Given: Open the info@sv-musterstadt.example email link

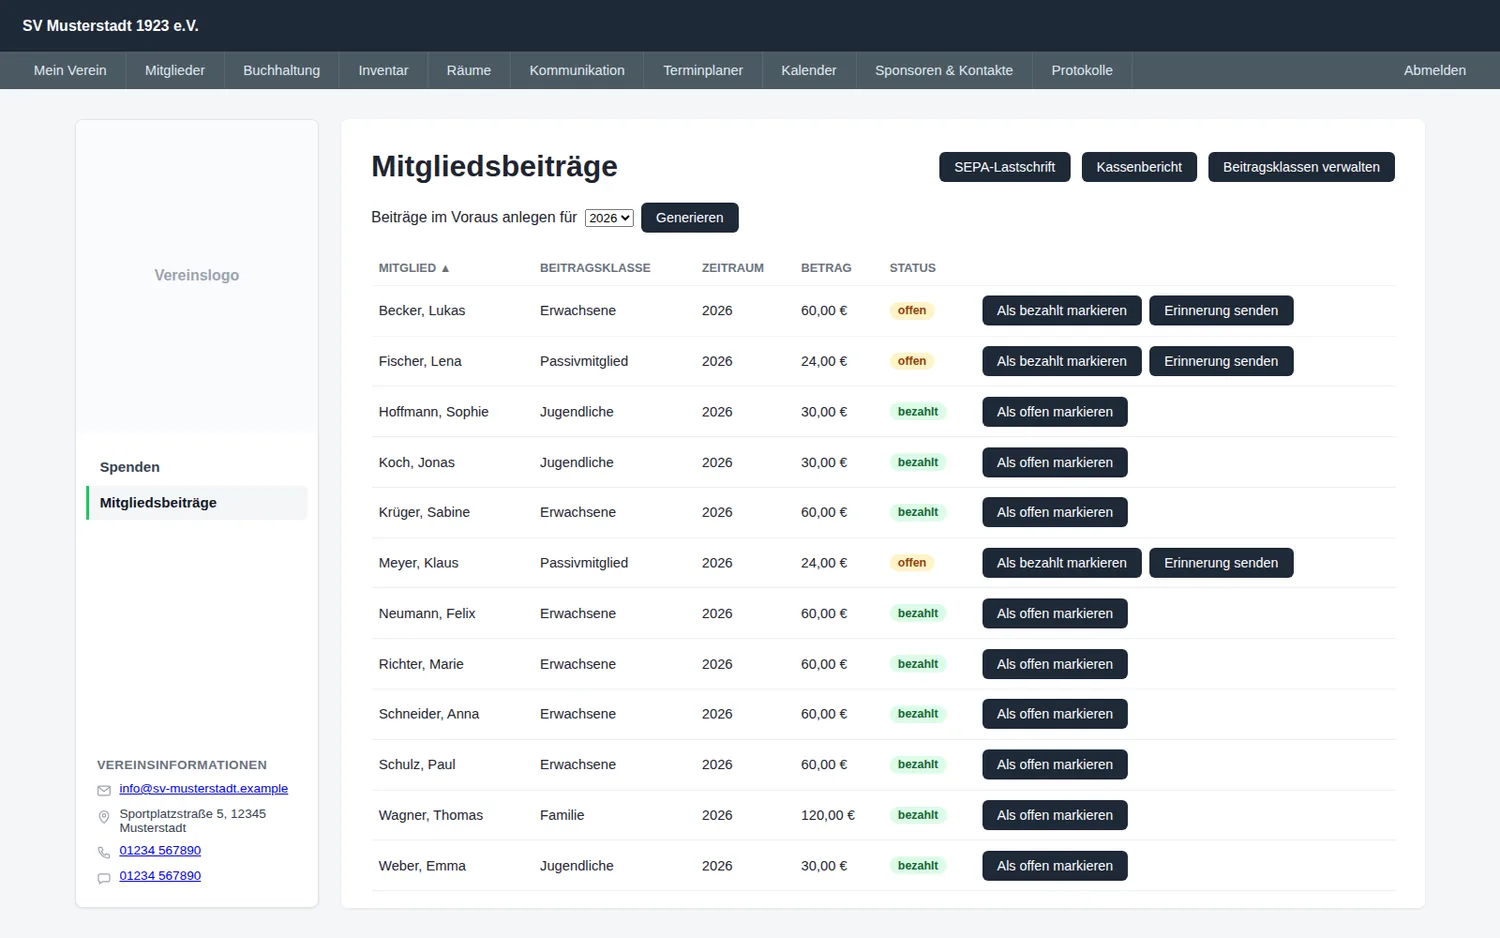Looking at the screenshot, I should (x=203, y=789).
